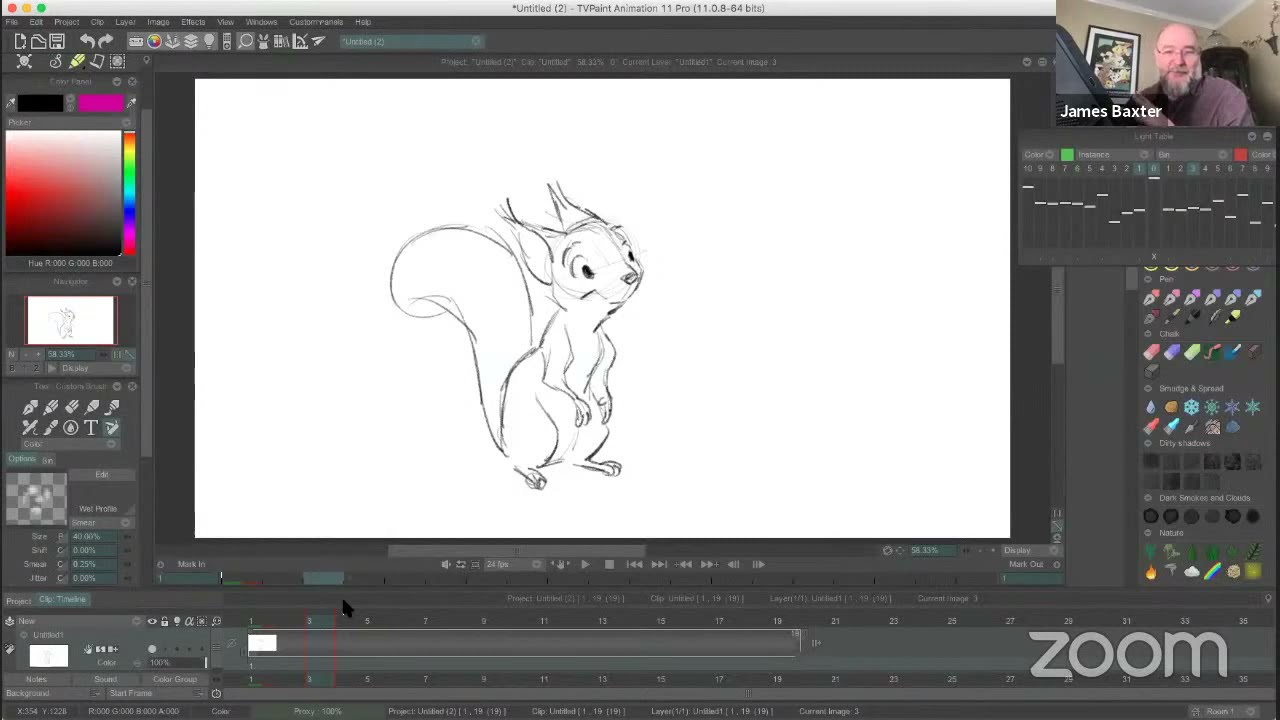Select the magnifier zoom tool icon
The width and height of the screenshot is (1280, 720).
click(245, 41)
